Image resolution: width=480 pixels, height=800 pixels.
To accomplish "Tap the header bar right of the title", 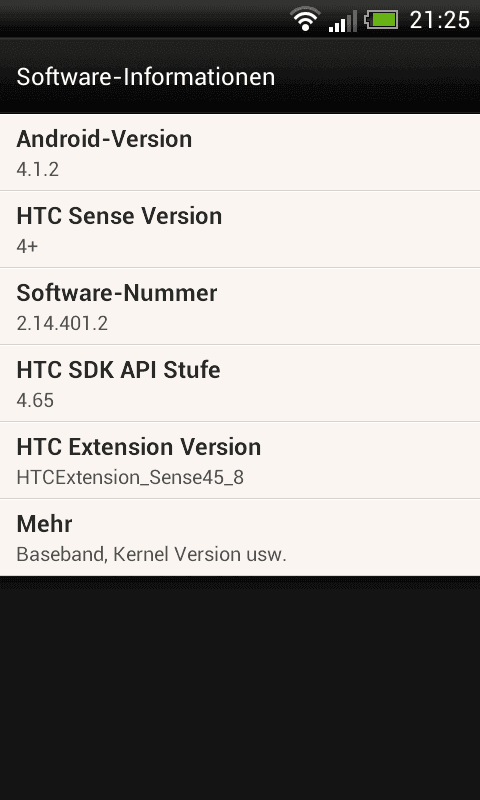I will (x=377, y=77).
